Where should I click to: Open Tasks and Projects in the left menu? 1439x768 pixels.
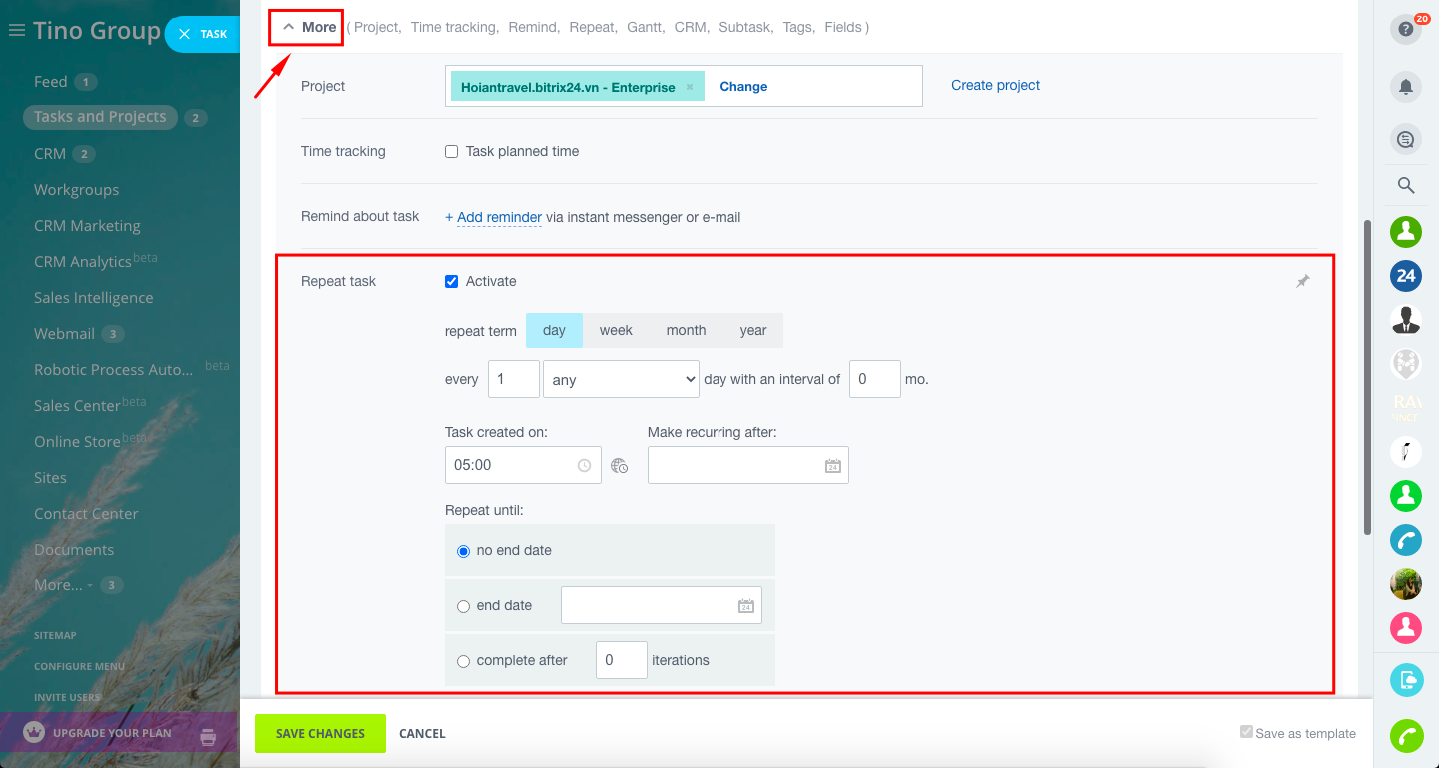point(100,117)
